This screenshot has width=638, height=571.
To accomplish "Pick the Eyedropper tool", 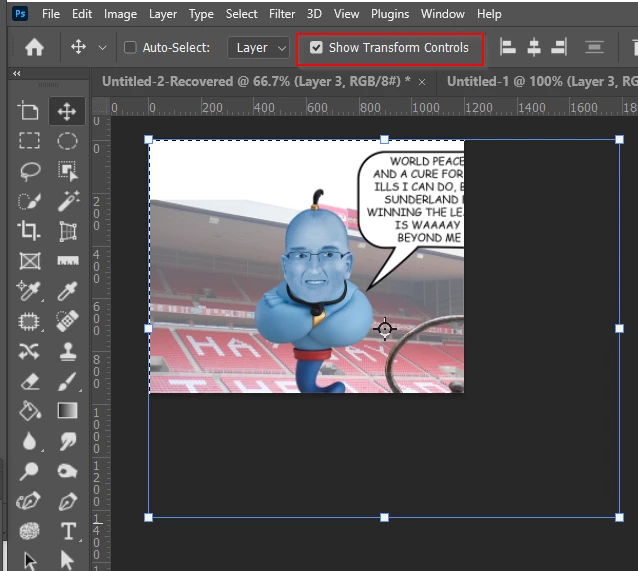I will [67, 291].
